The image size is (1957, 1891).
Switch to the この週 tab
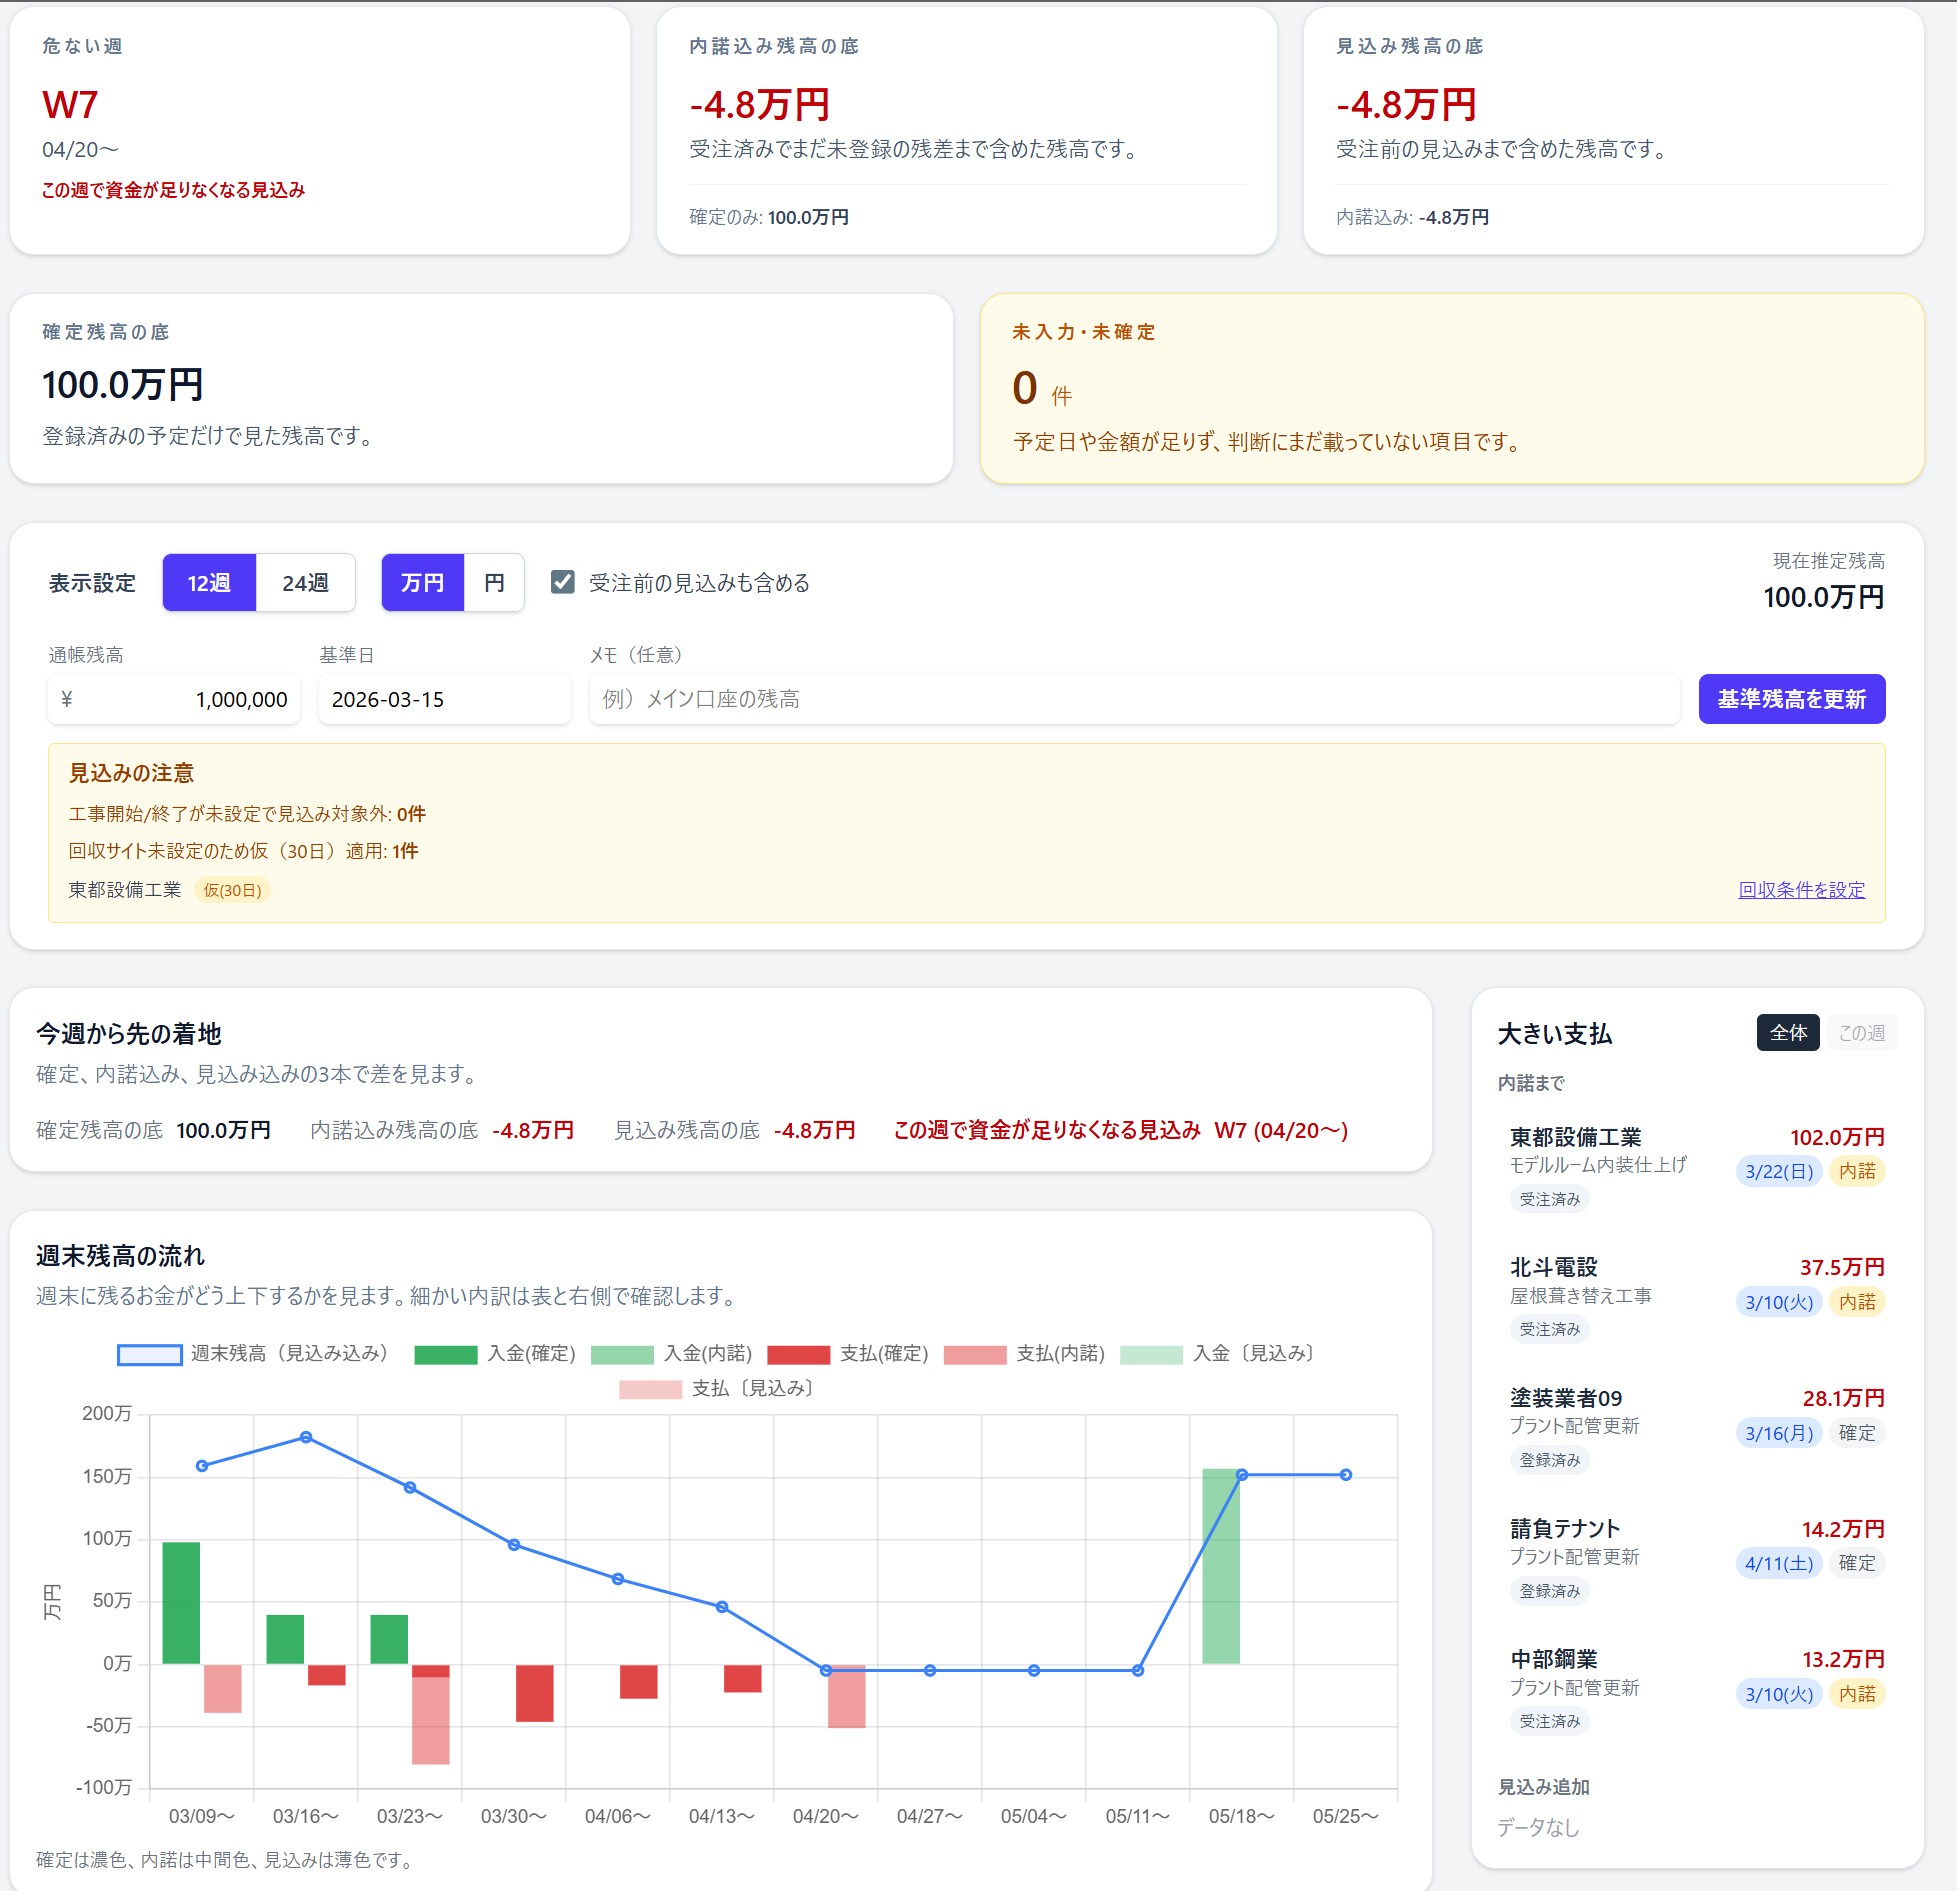click(1861, 1033)
